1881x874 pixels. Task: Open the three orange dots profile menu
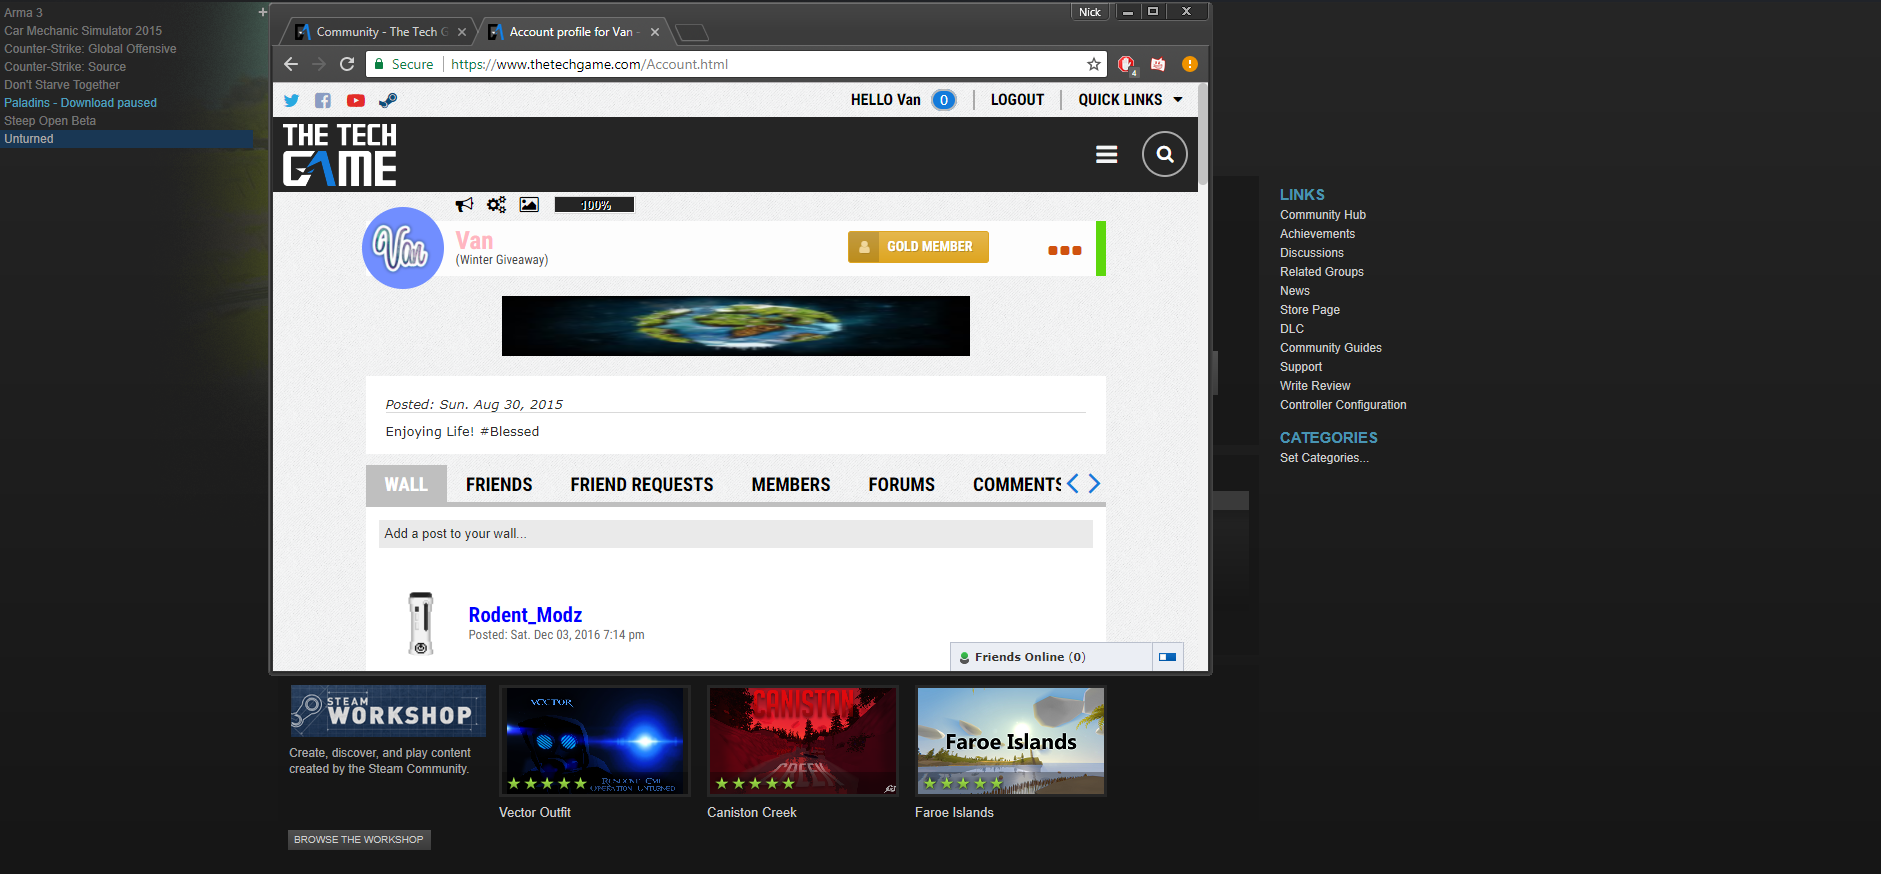[x=1064, y=251]
